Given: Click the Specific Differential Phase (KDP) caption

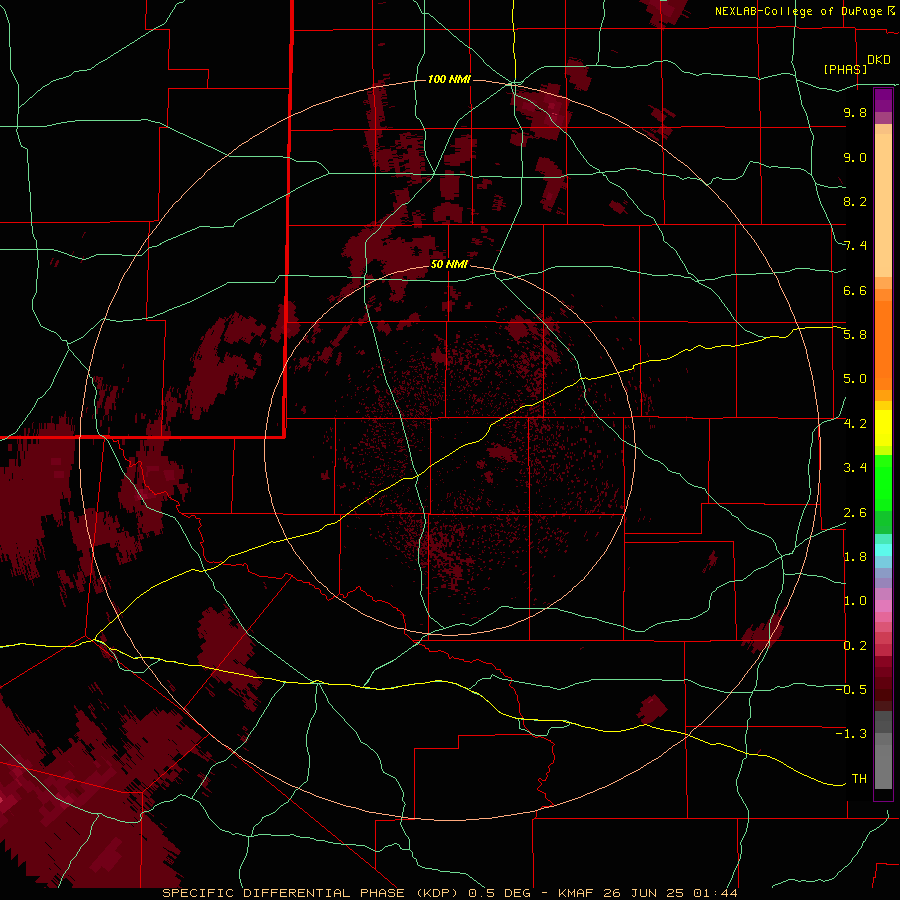Looking at the screenshot, I should (312, 893).
